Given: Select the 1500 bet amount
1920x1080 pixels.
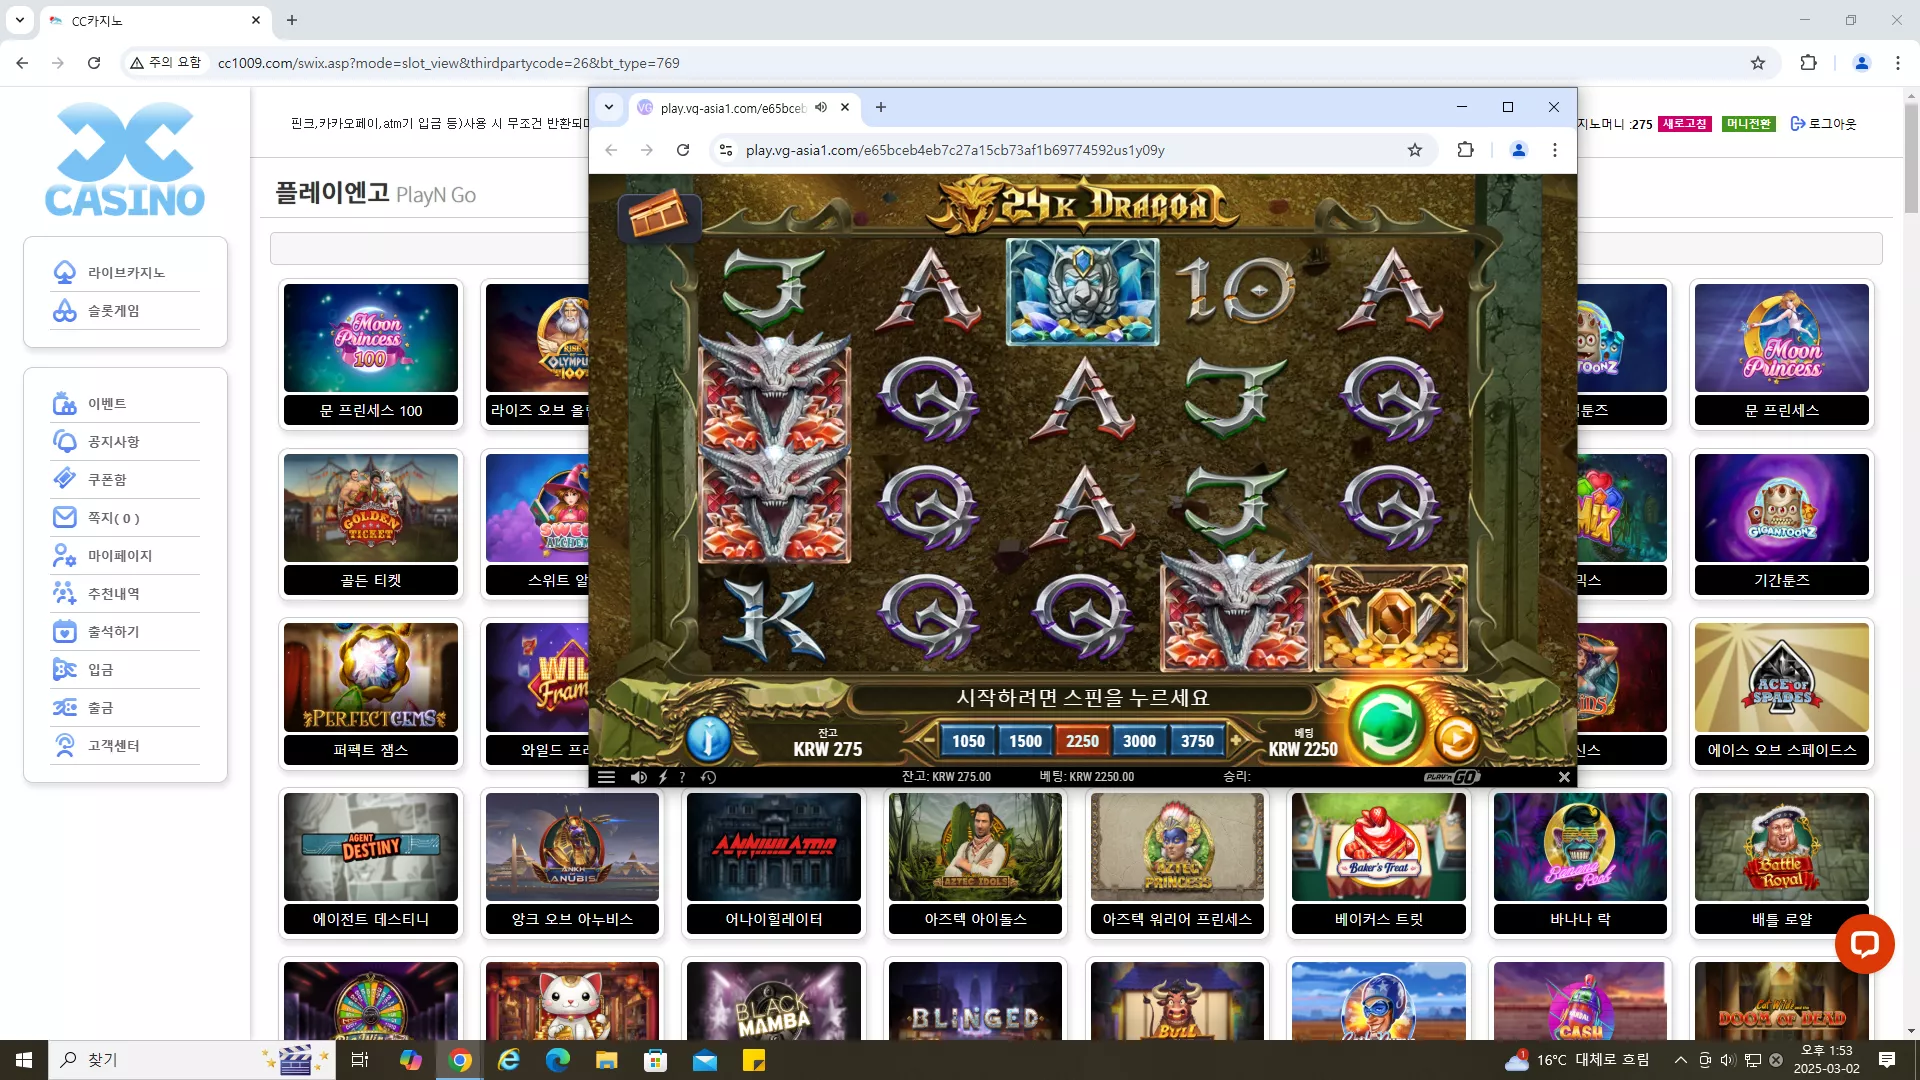Looking at the screenshot, I should pos(1025,741).
